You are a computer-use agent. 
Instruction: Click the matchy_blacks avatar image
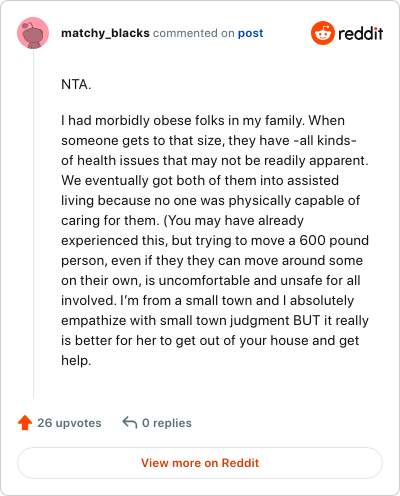click(x=33, y=33)
